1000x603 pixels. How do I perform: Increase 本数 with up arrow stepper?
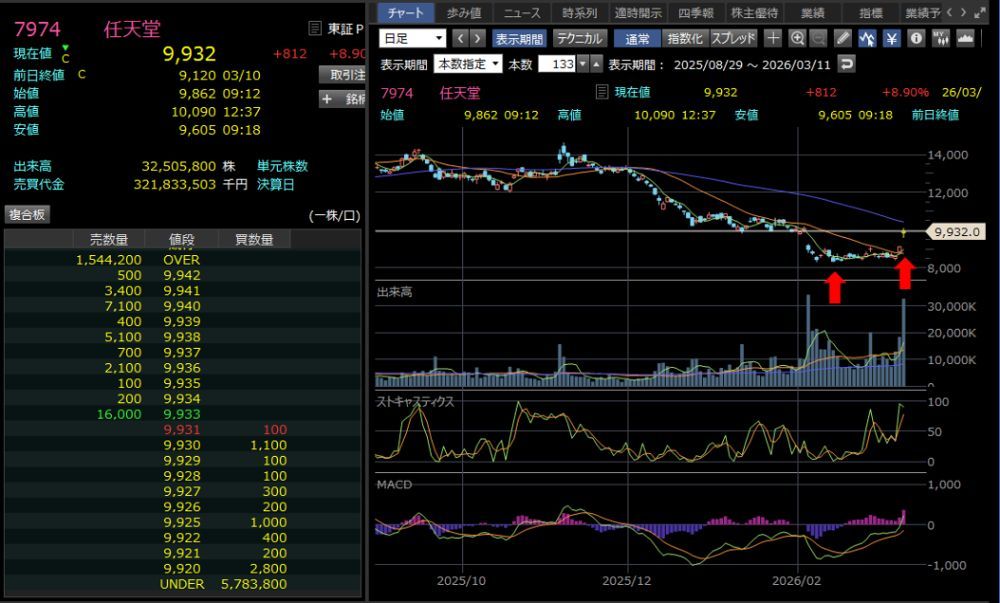point(596,64)
